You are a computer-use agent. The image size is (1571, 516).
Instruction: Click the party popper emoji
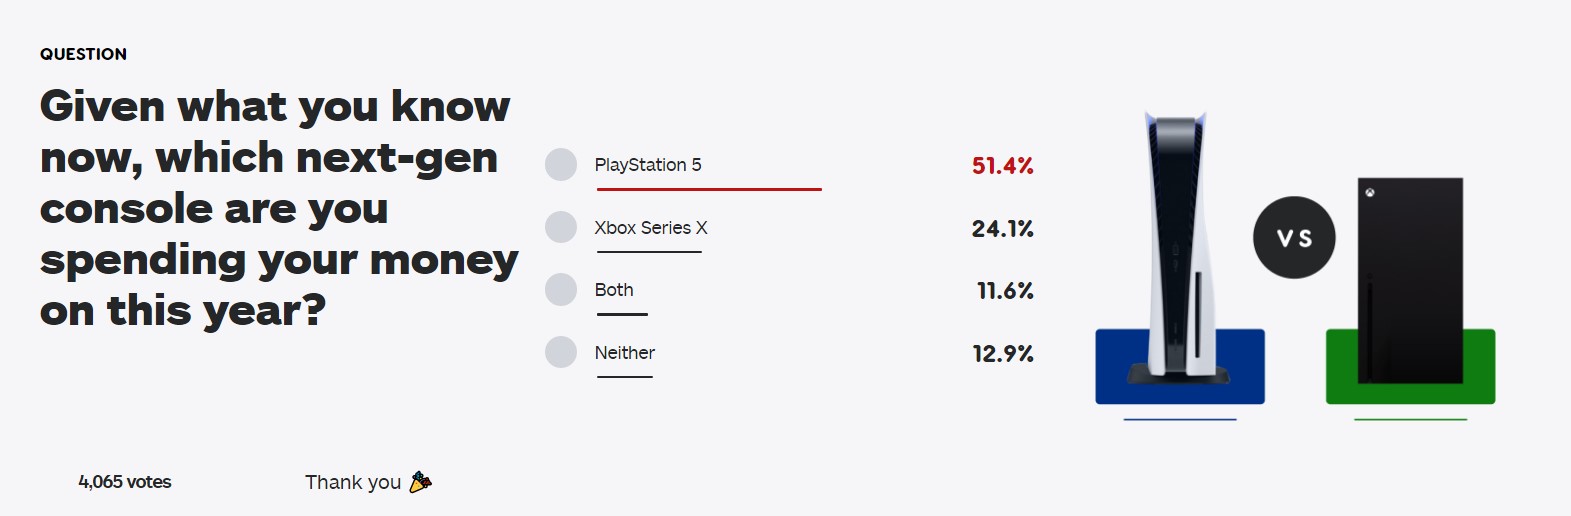pyautogui.click(x=421, y=482)
